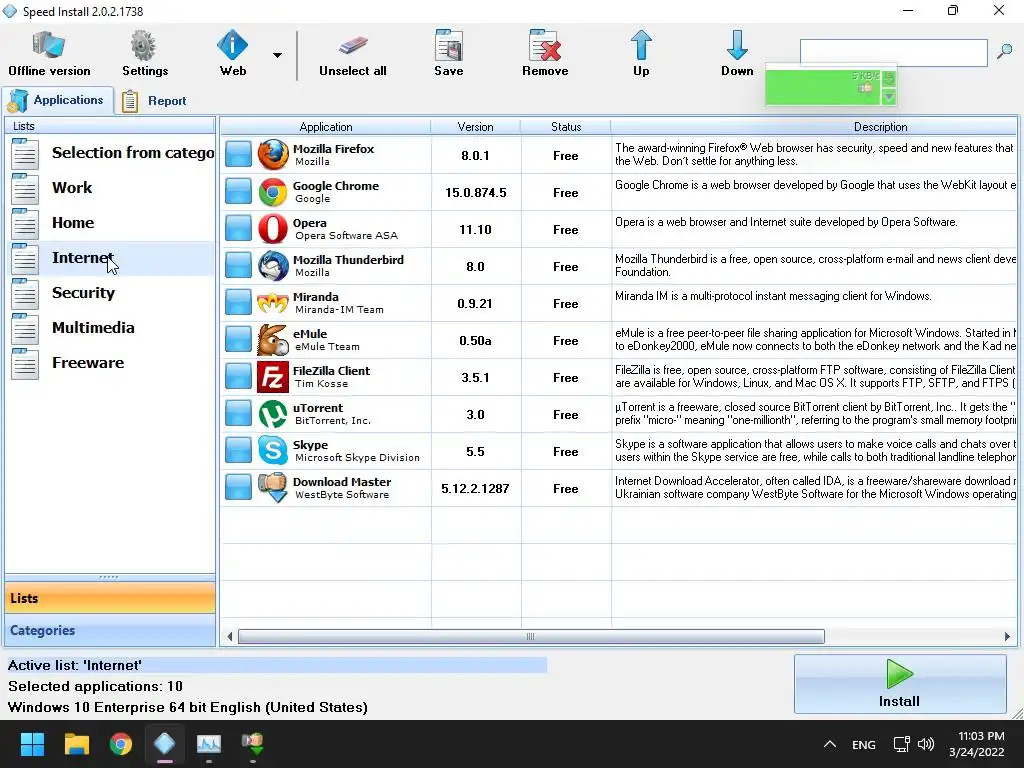Click the eMule donkey icon

pos(273,340)
